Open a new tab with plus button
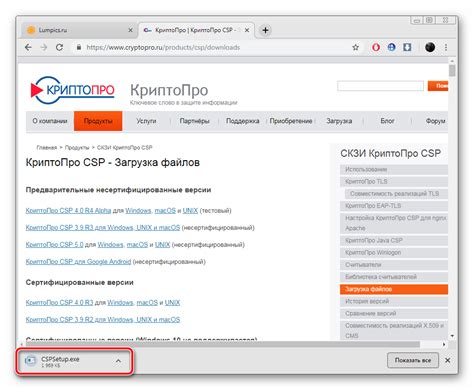Image resolution: width=474 pixels, height=390 pixels. click(265, 30)
